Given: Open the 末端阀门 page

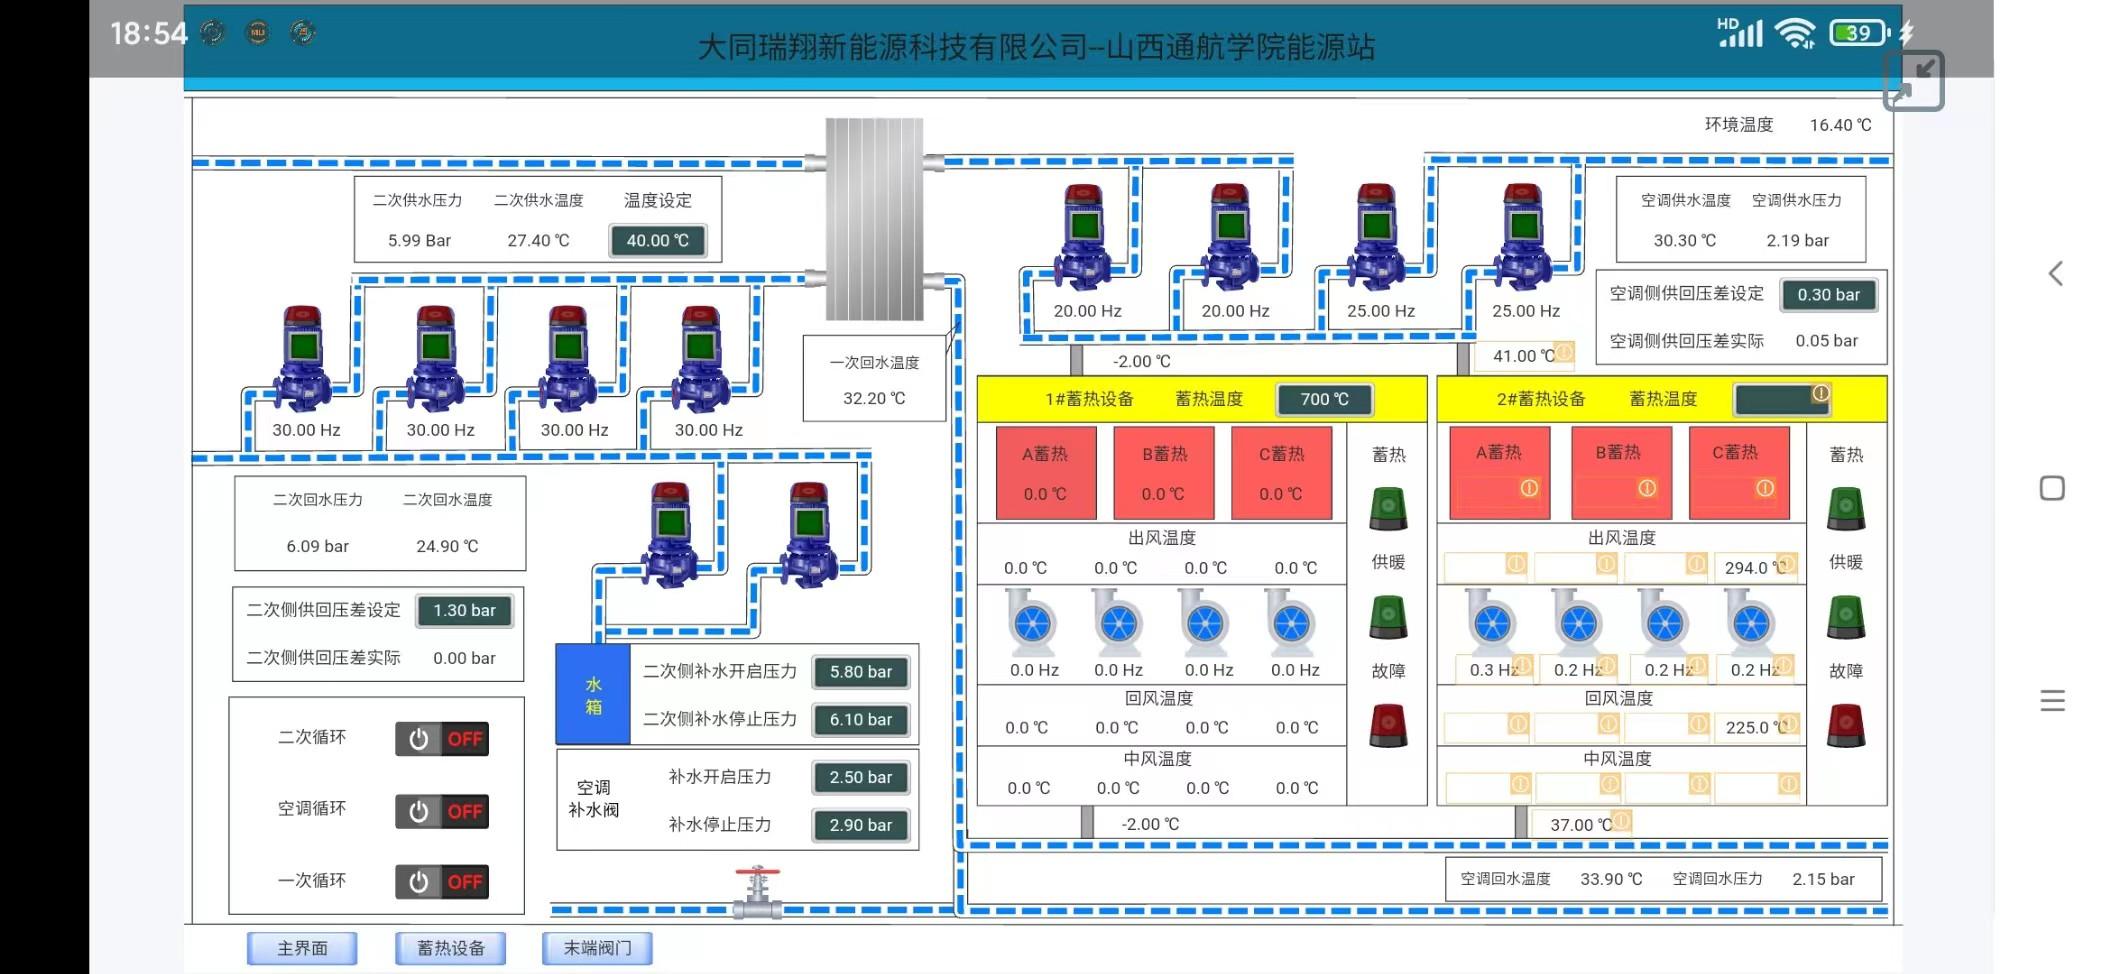Looking at the screenshot, I should [x=597, y=948].
